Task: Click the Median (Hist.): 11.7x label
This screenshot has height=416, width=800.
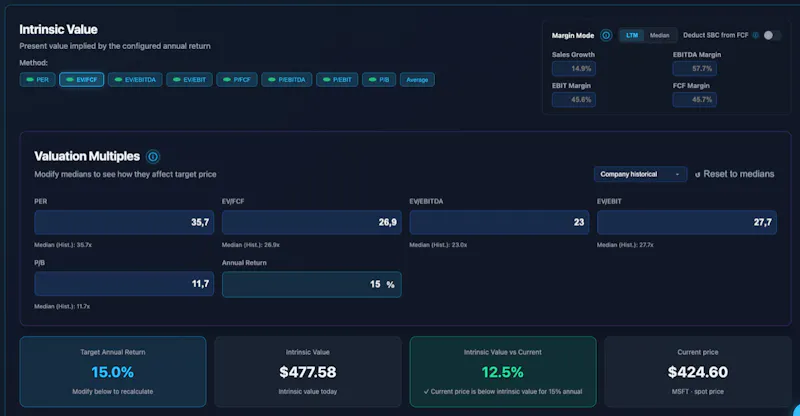Action: click(62, 306)
